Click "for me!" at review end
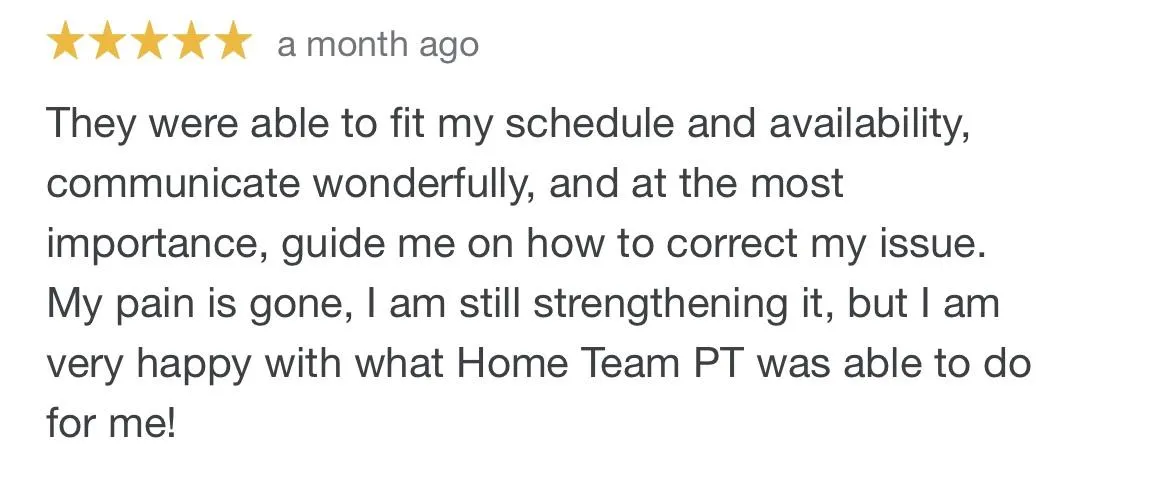This screenshot has width=1166, height=479. [111, 425]
